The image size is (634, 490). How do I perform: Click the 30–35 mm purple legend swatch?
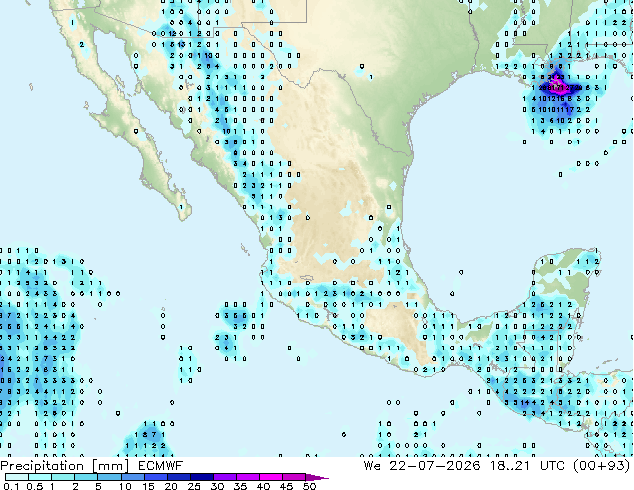click(225, 477)
